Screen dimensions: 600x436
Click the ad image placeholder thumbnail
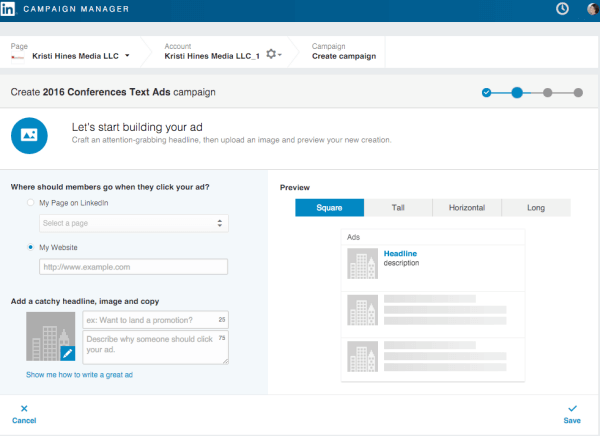[x=51, y=336]
